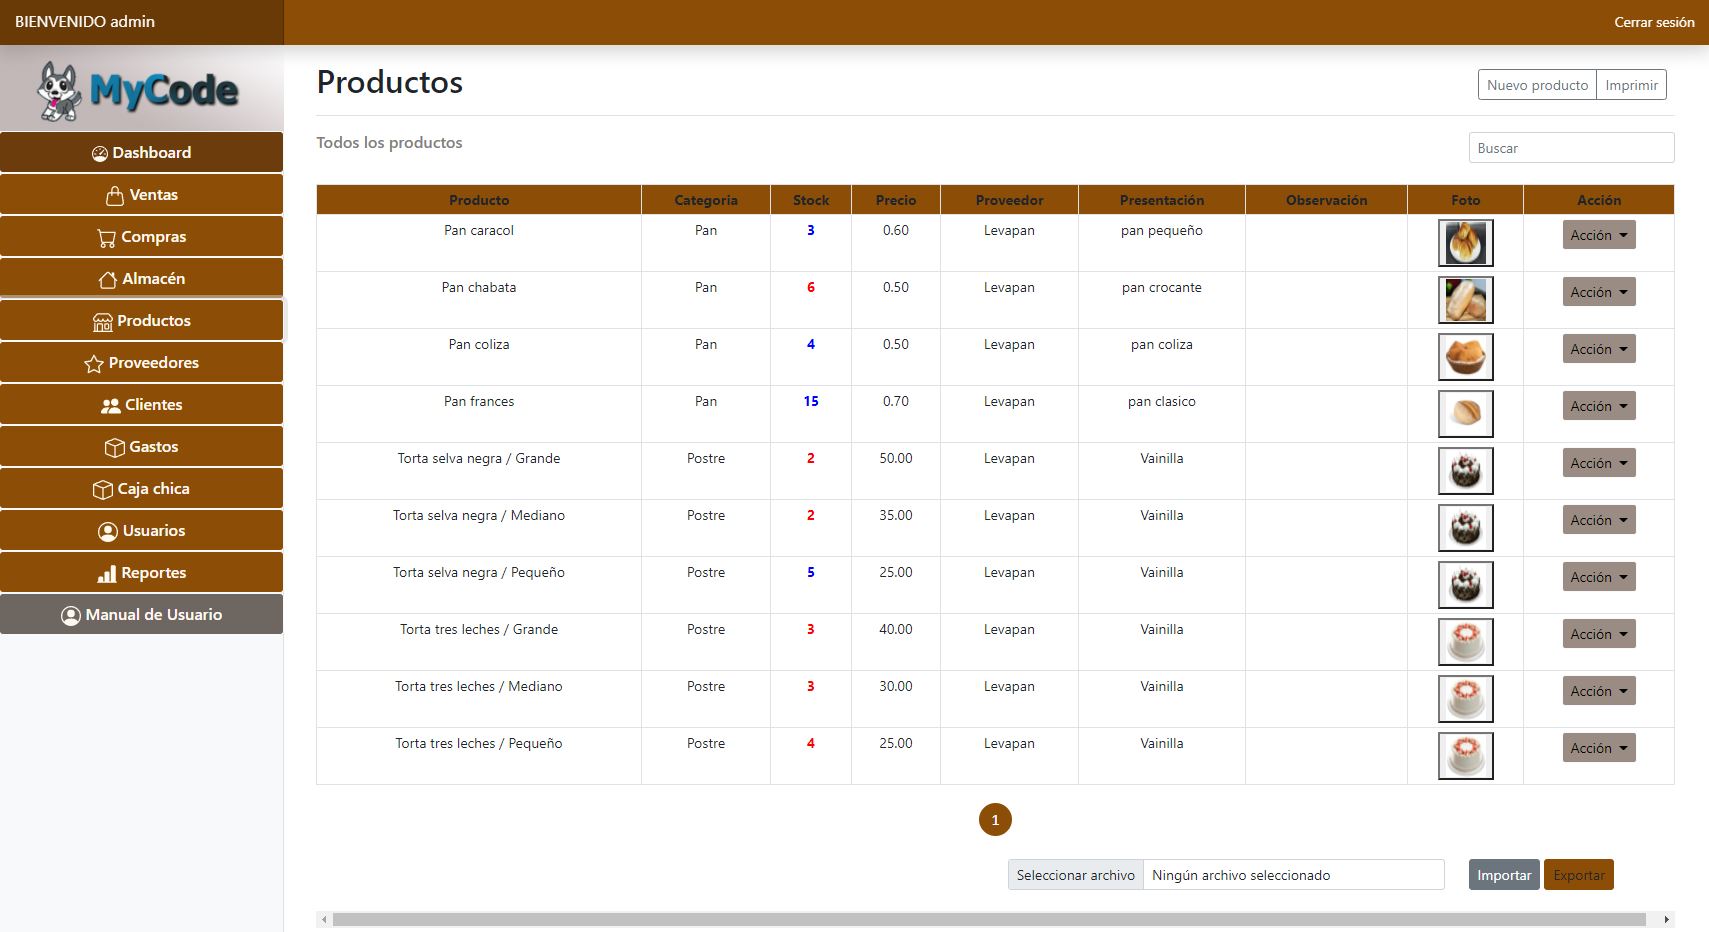Go to Caja chica section
The width and height of the screenshot is (1709, 932).
click(x=142, y=489)
